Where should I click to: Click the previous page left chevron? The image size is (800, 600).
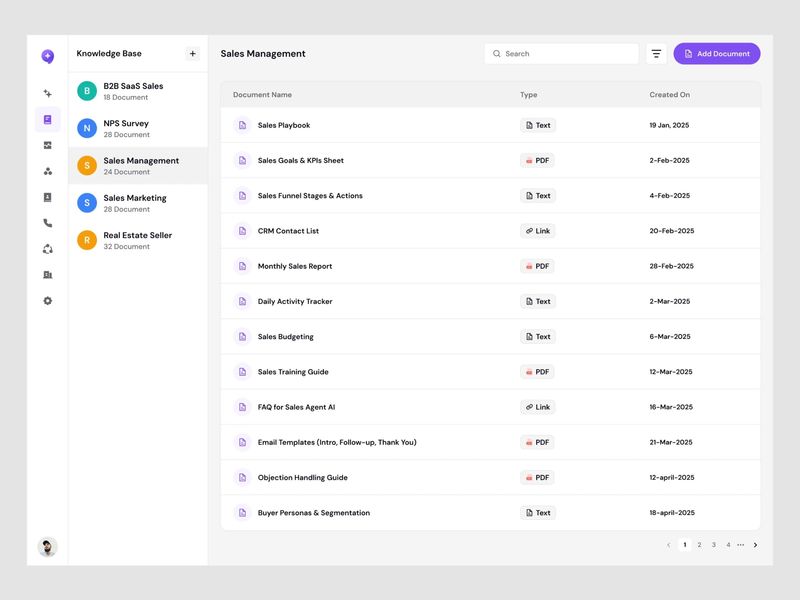click(667, 545)
